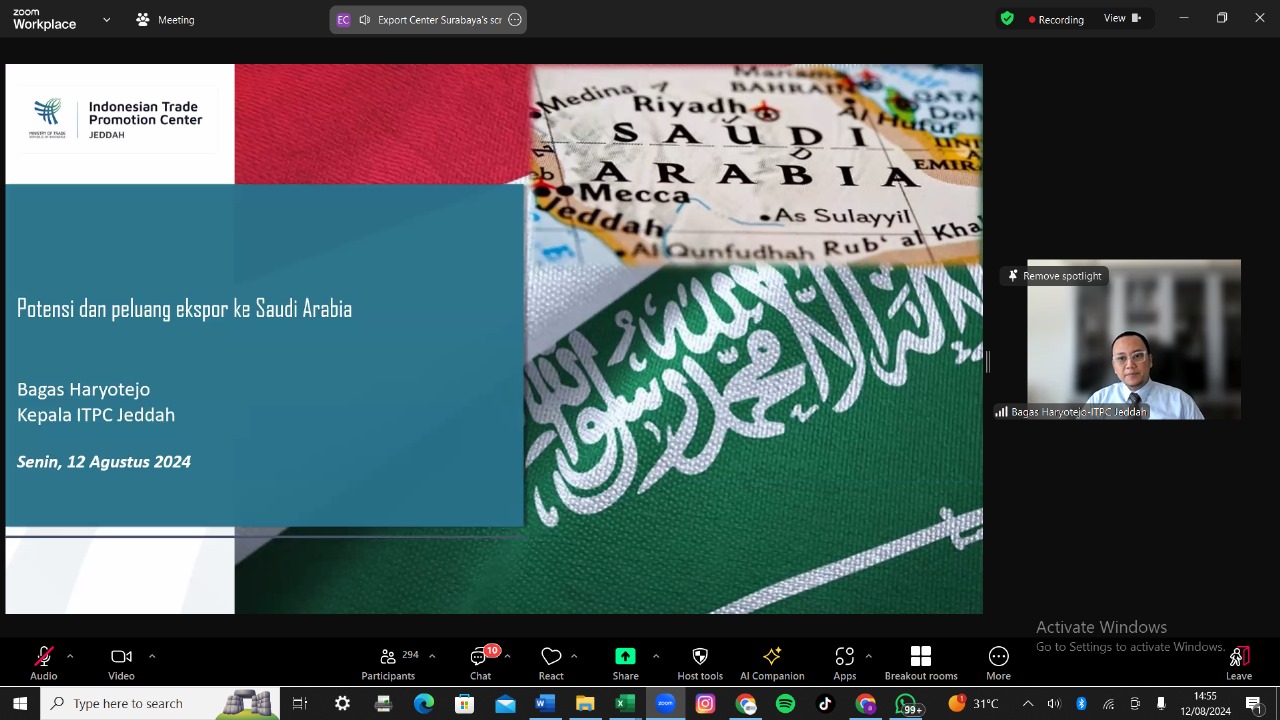Expand the React options caret

pos(574,656)
